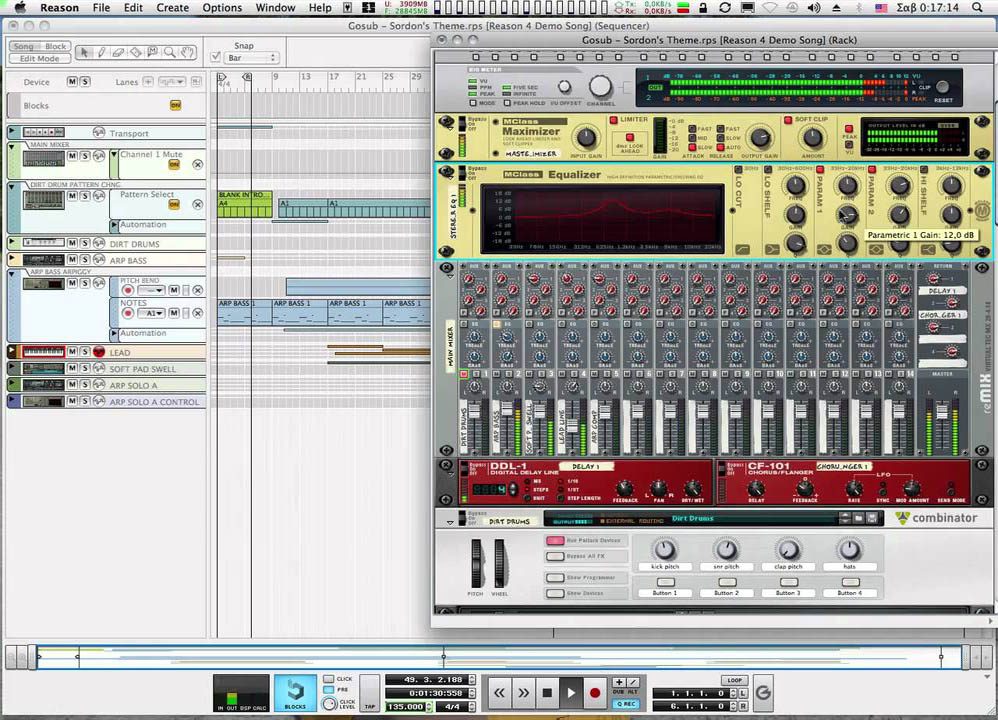Toggle the Snap checkbox
998x720 pixels.
216,58
